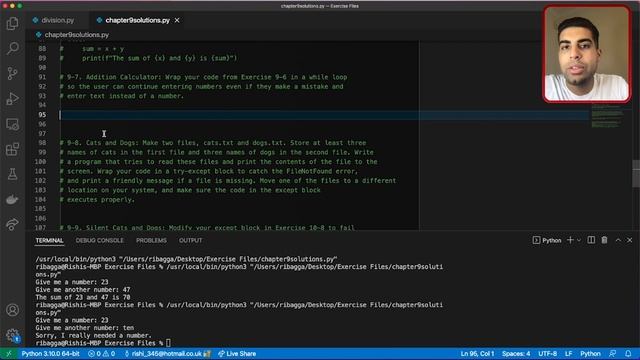Open Source Control view
This screenshot has width=640, height=360.
(12, 73)
